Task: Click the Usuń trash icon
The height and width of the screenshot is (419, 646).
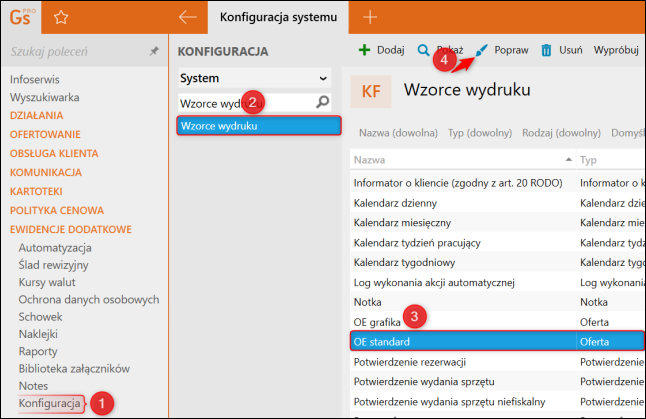Action: tap(547, 49)
